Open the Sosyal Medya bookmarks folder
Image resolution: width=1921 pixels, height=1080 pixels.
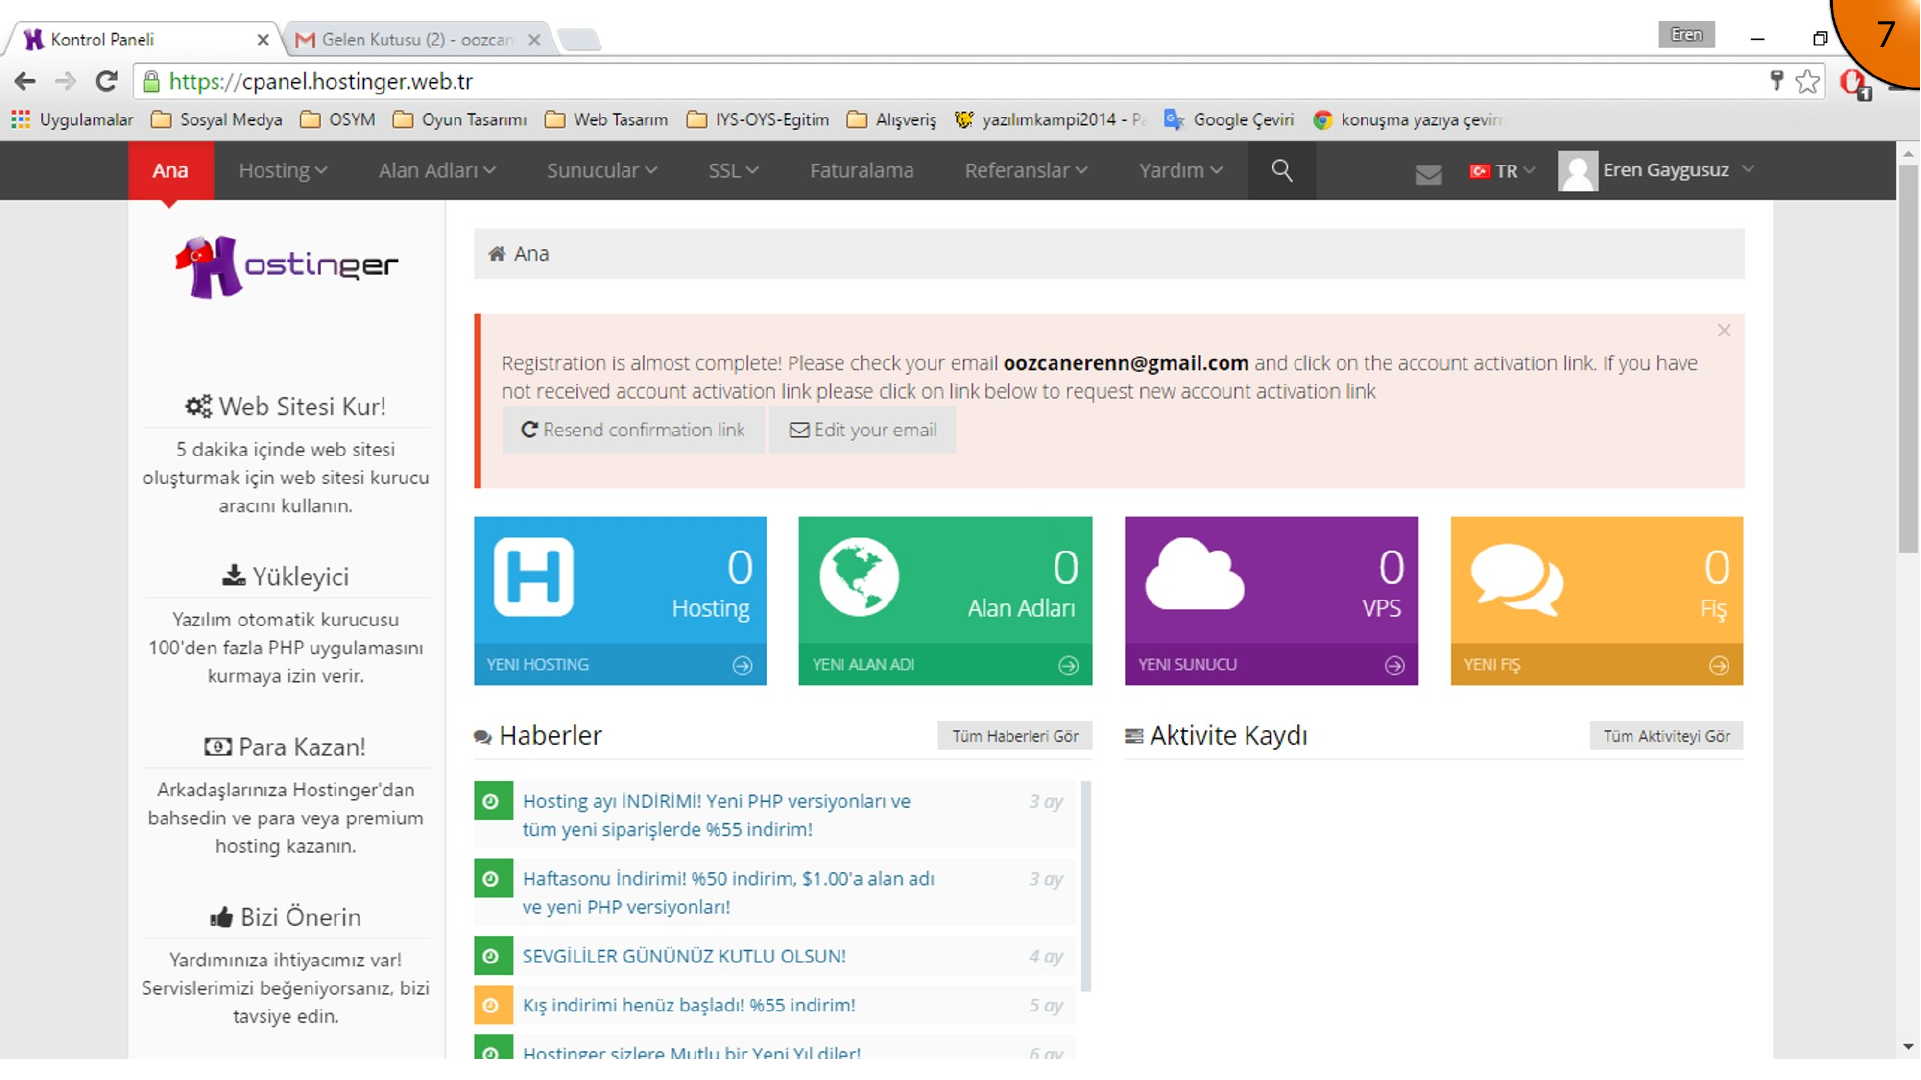[217, 120]
